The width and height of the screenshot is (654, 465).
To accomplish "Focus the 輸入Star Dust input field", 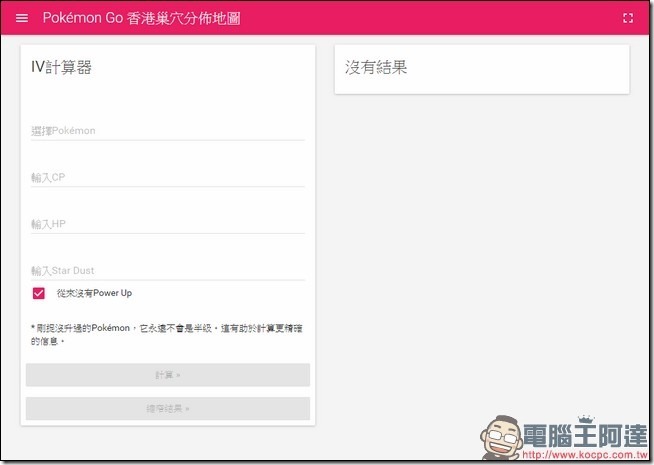I will click(x=167, y=271).
